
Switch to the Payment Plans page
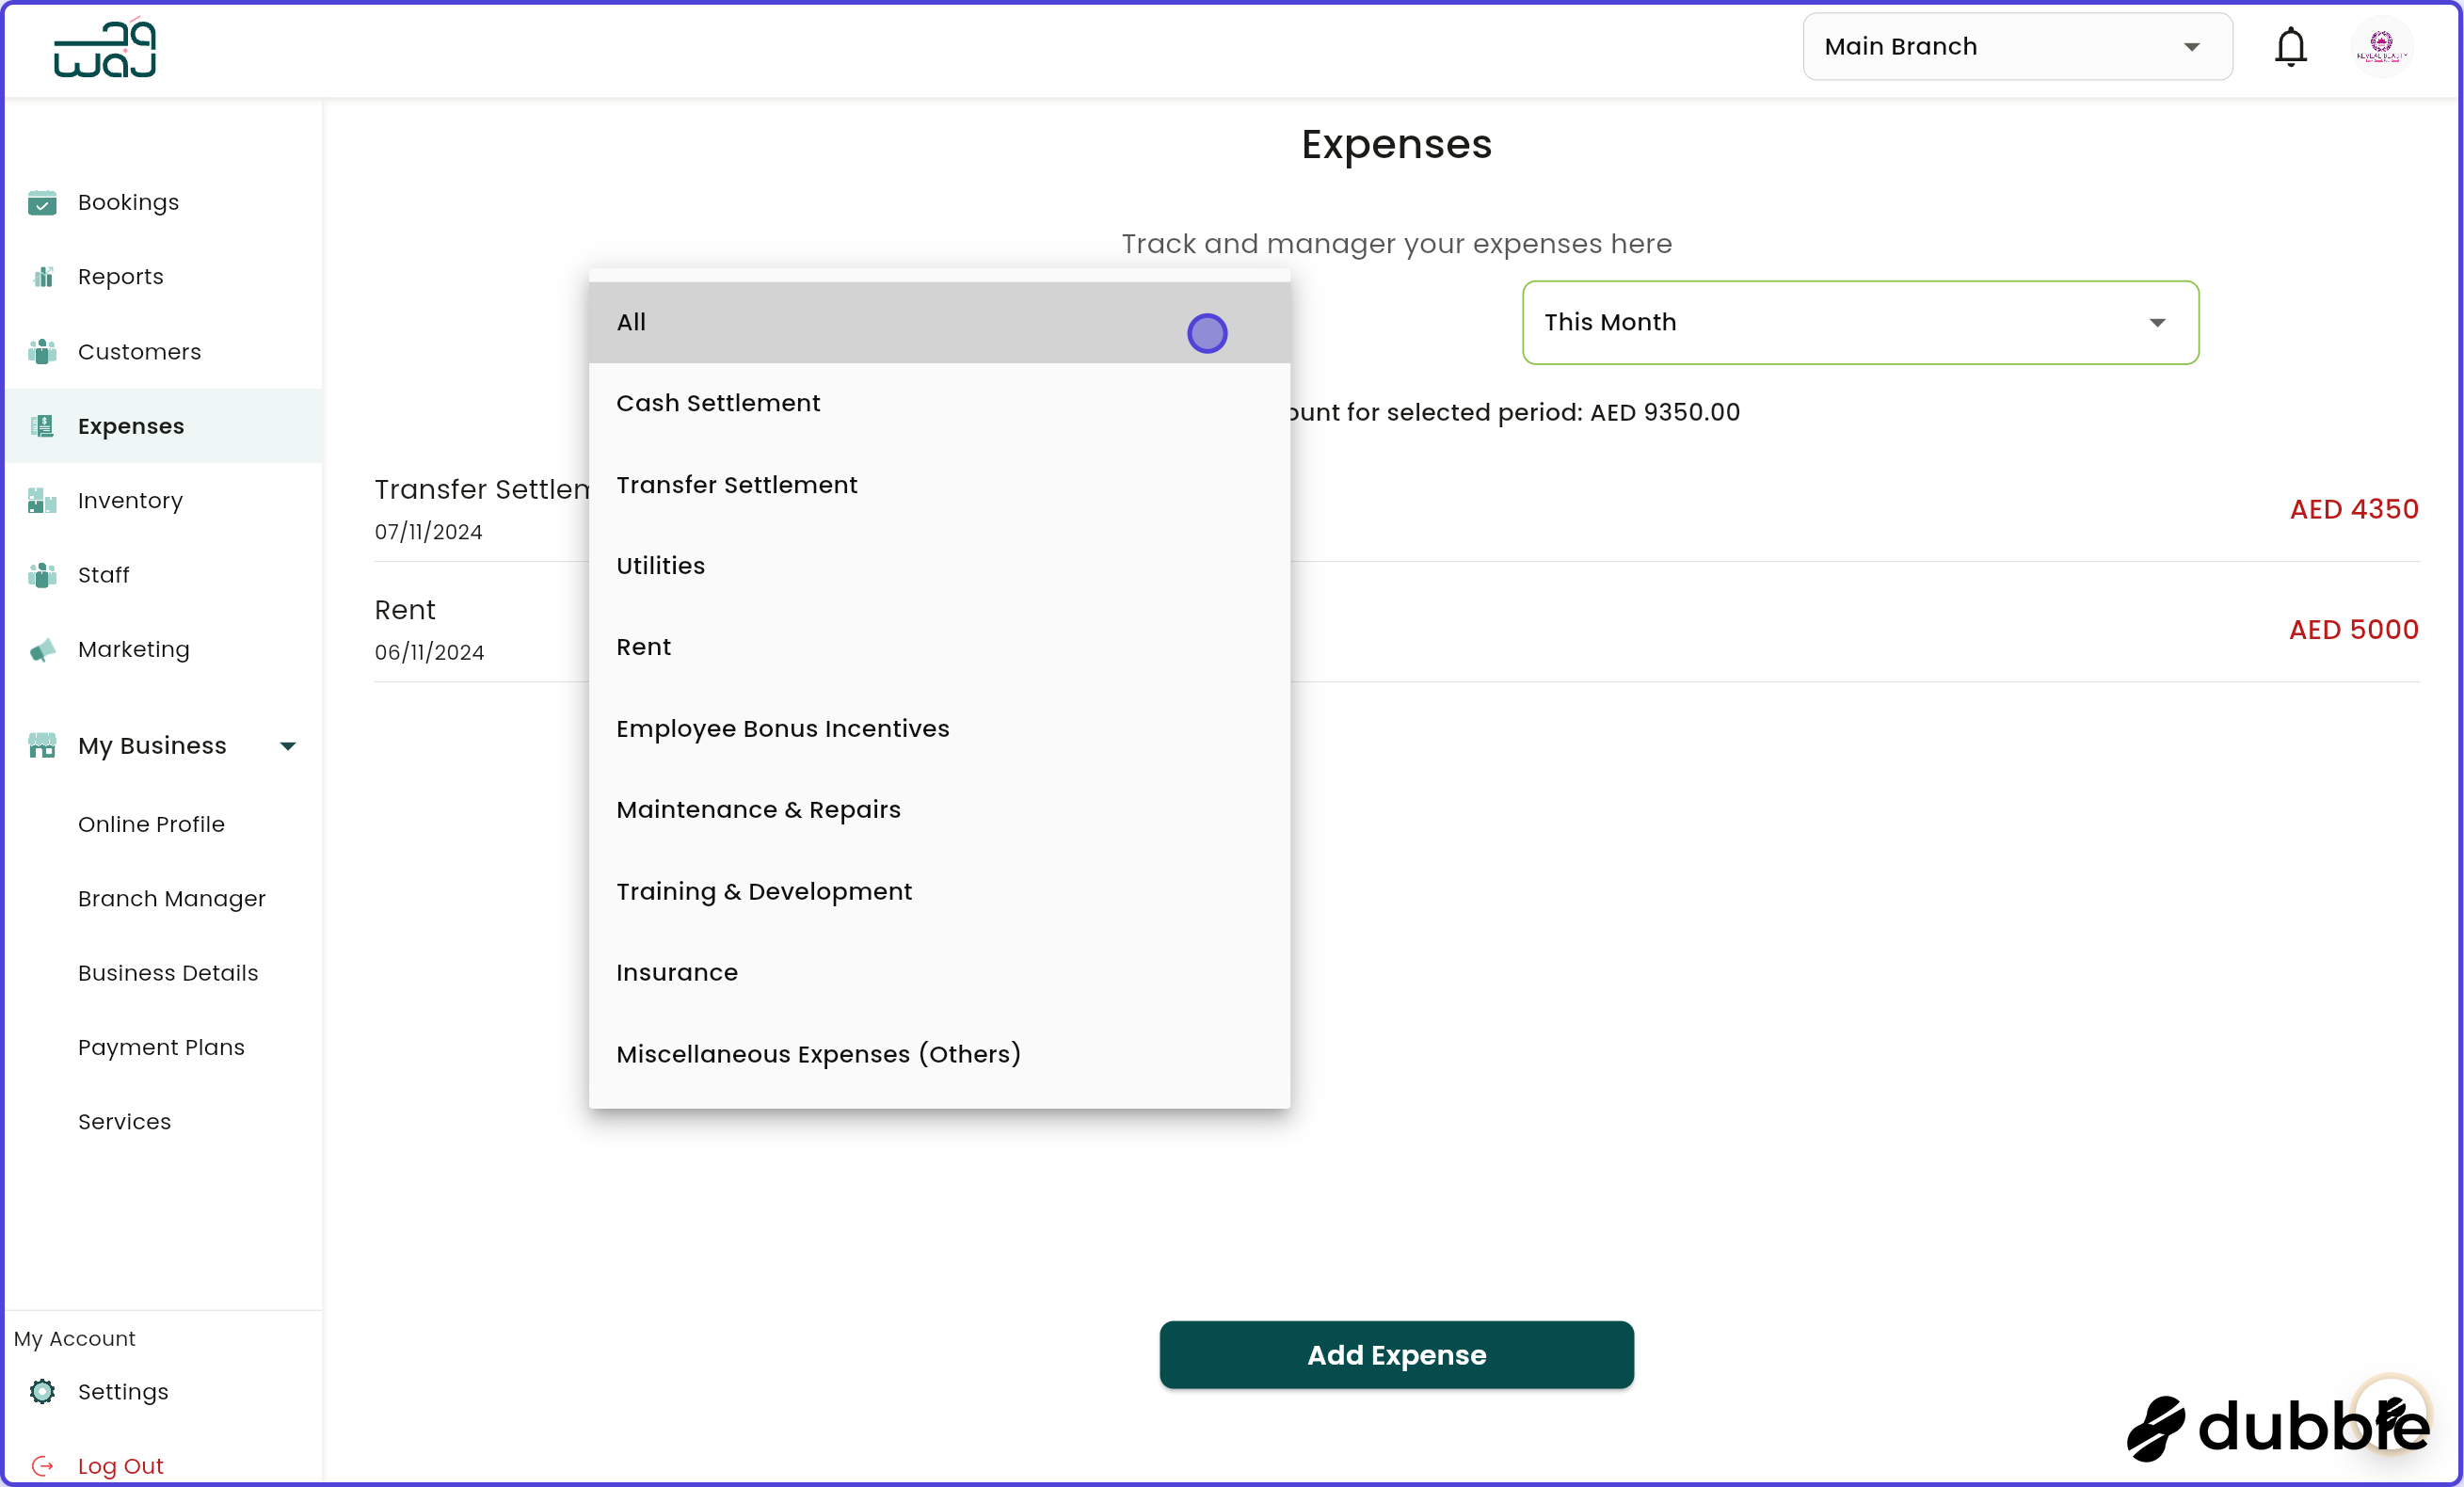pyautogui.click(x=161, y=1047)
